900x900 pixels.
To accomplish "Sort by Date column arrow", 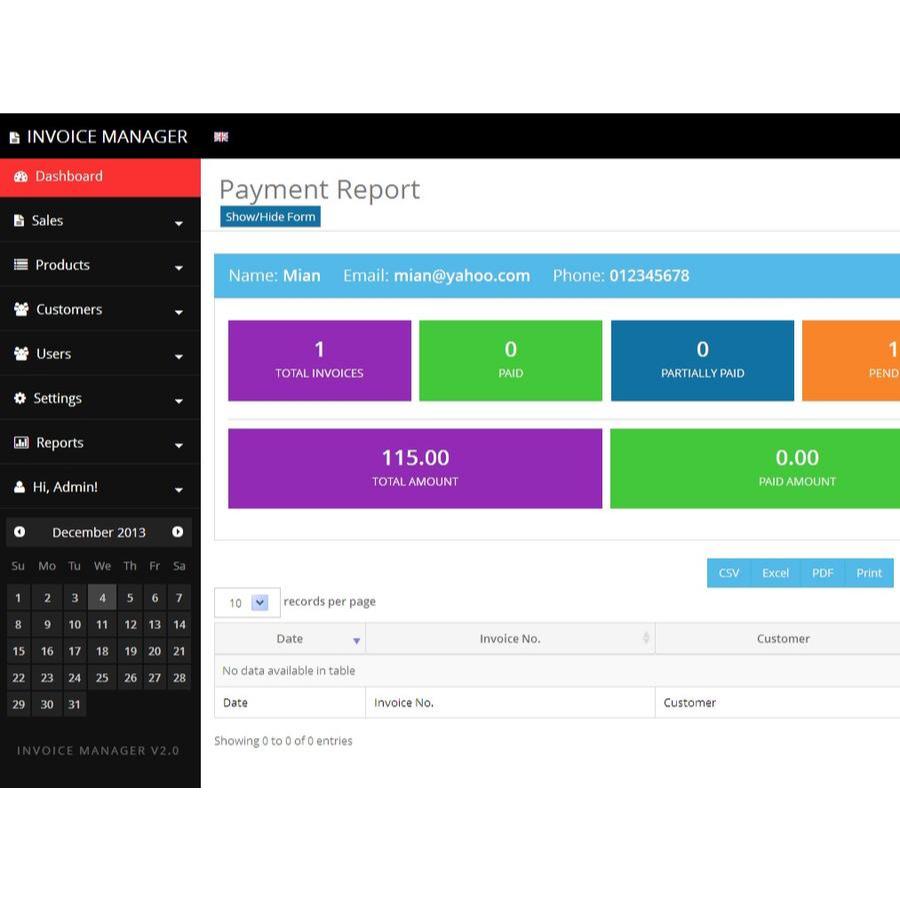I will coord(356,641).
